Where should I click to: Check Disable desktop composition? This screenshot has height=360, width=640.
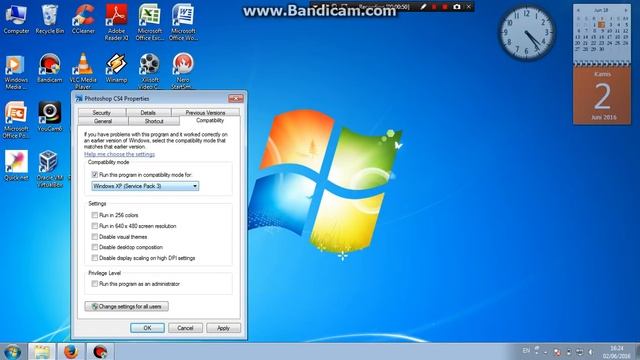coord(95,247)
